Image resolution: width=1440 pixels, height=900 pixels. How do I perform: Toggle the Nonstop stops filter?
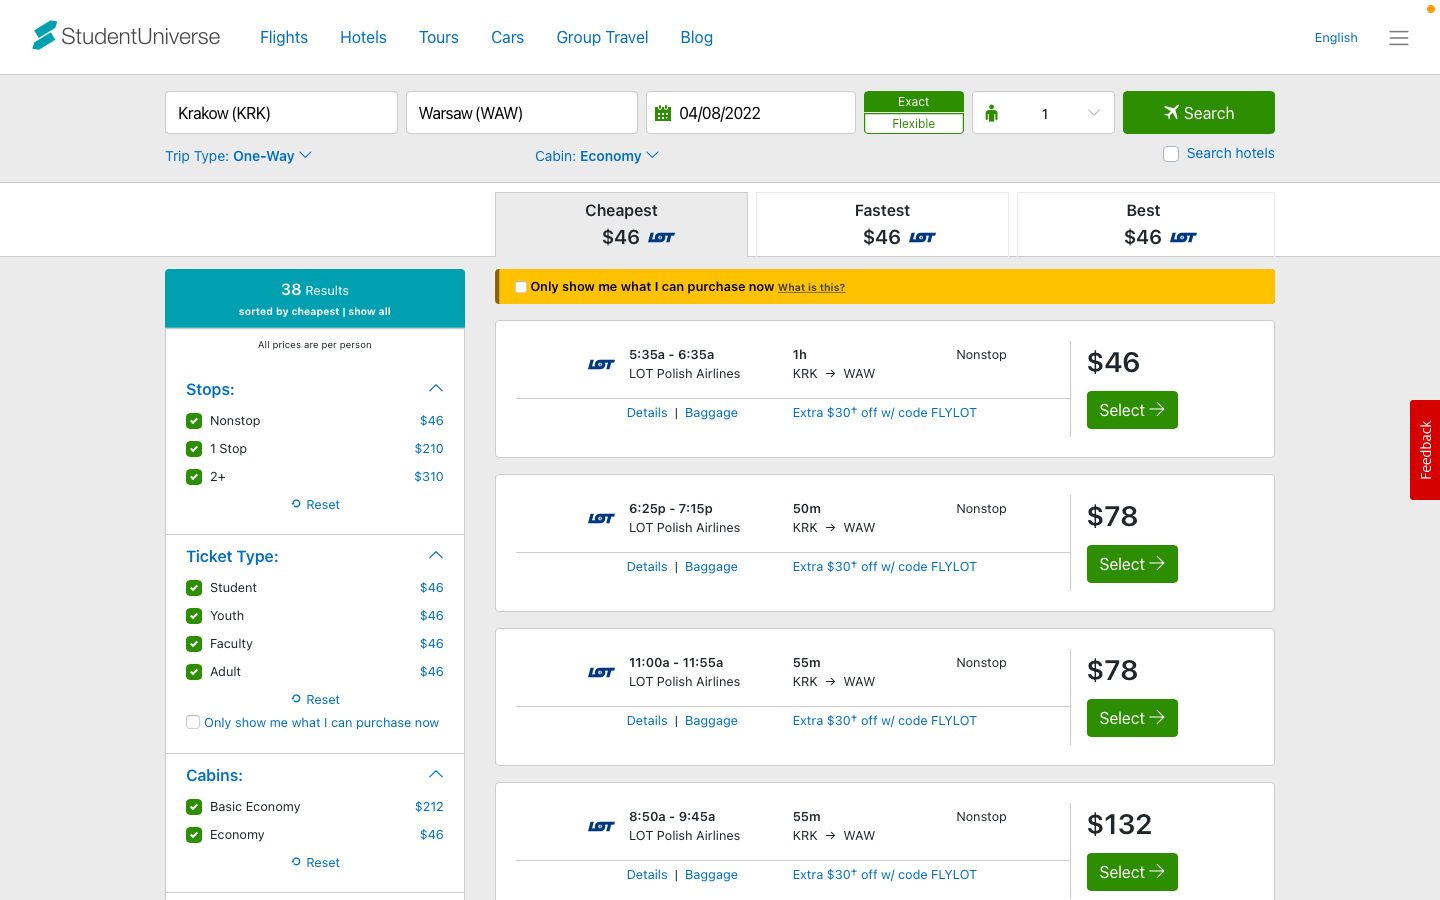[x=194, y=421]
